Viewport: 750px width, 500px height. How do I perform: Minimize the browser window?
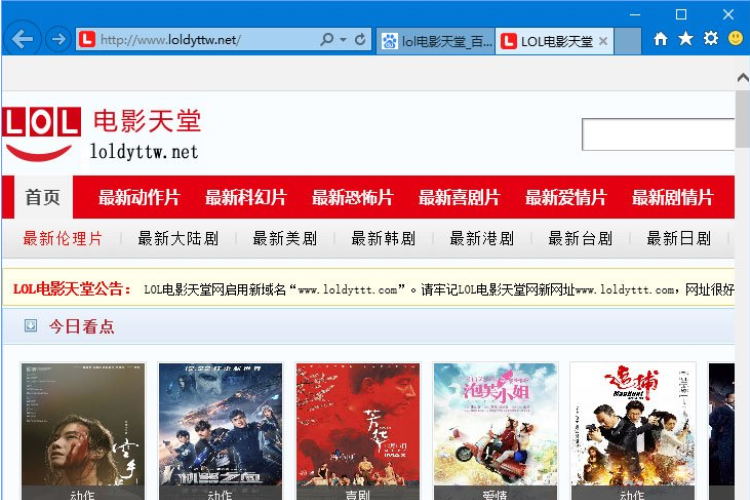click(x=635, y=15)
